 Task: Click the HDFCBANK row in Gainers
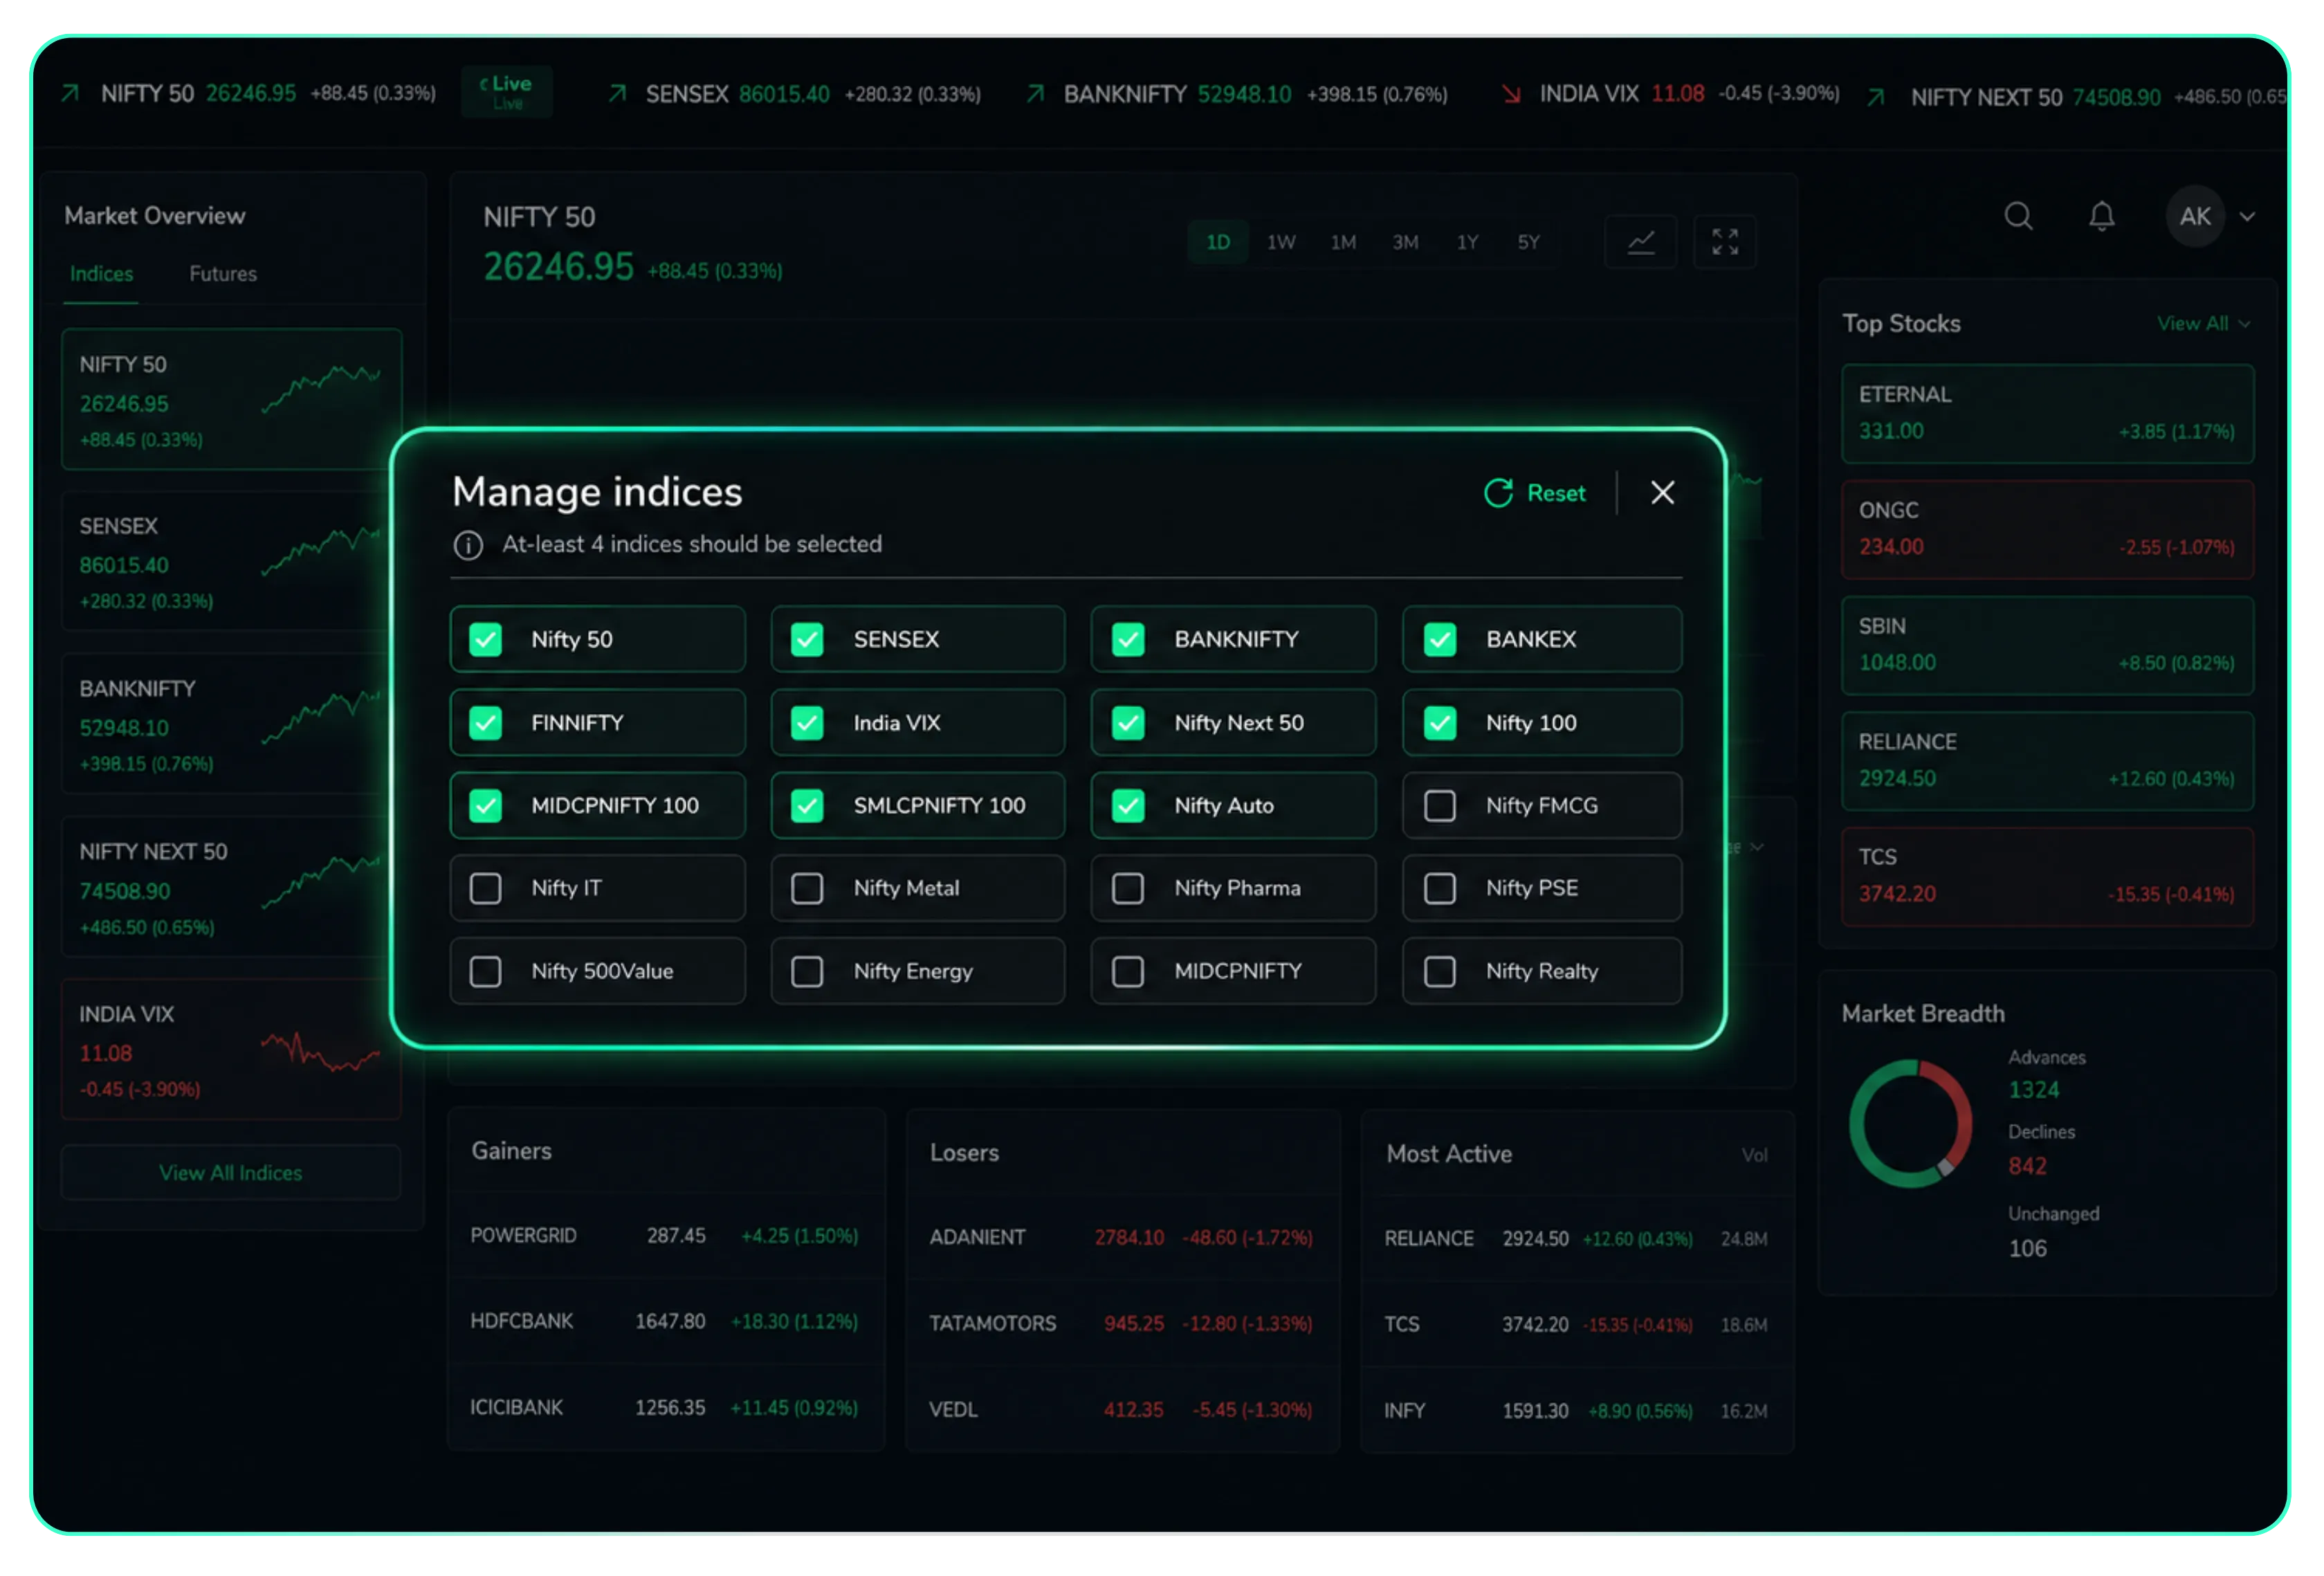[x=665, y=1322]
